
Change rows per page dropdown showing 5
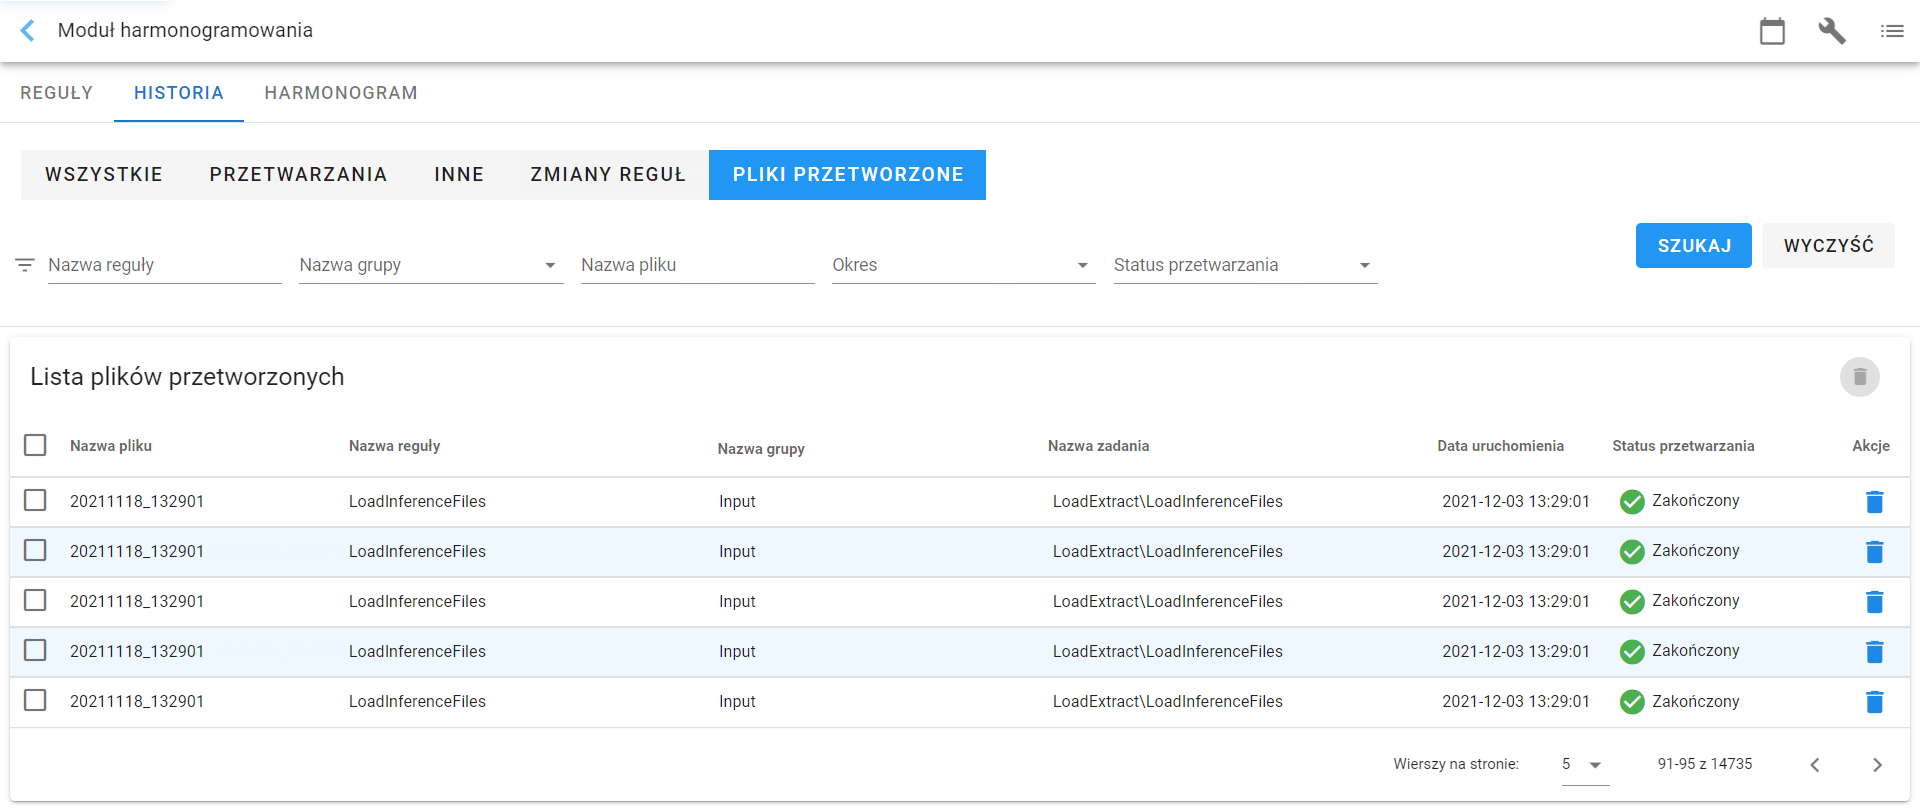(x=1585, y=765)
